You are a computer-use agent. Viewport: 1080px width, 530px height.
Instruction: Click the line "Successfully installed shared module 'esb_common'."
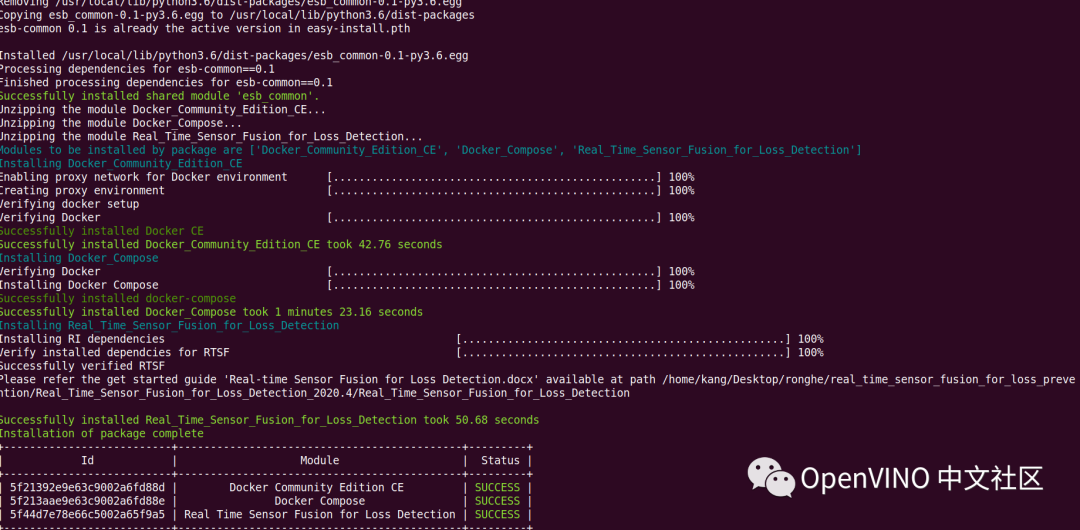(x=159, y=96)
